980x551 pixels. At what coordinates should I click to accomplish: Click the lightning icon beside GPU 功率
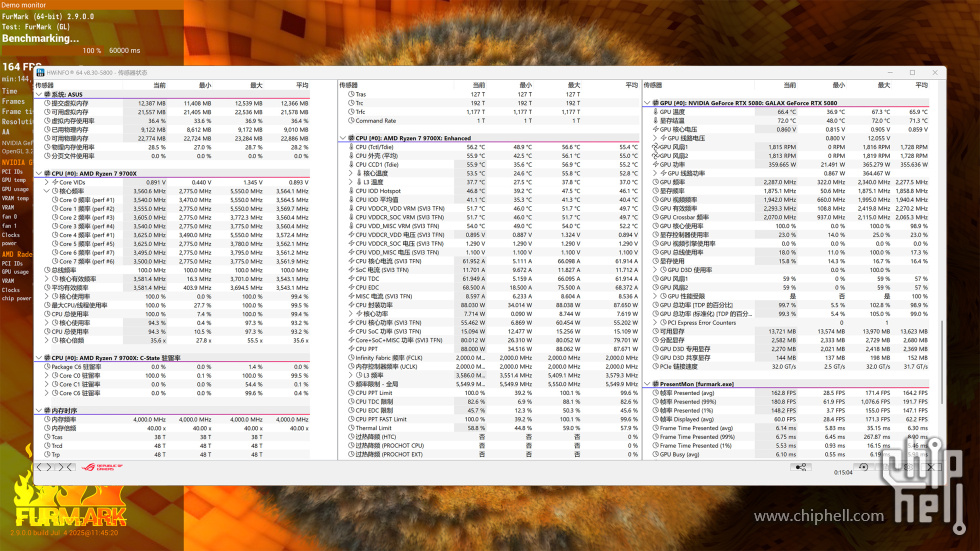pyautogui.click(x=653, y=165)
